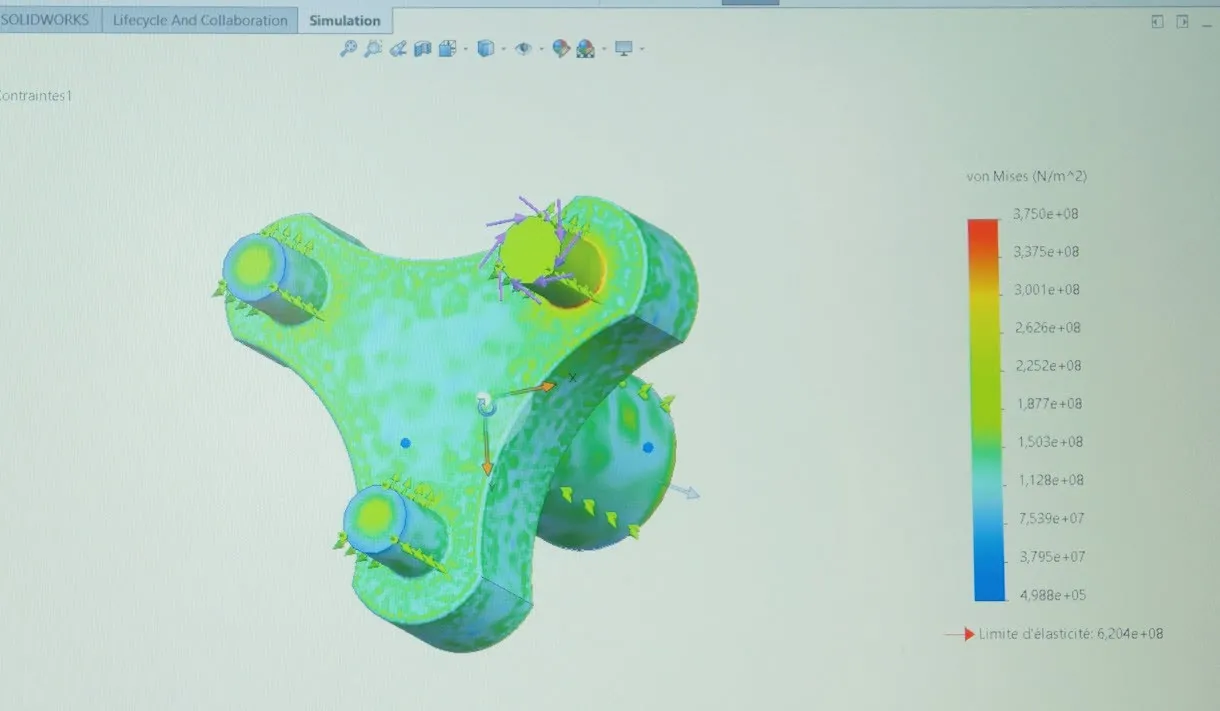Viewport: 1220px width, 711px height.
Task: Click the Limite d'élasticité label
Action: tap(1070, 634)
